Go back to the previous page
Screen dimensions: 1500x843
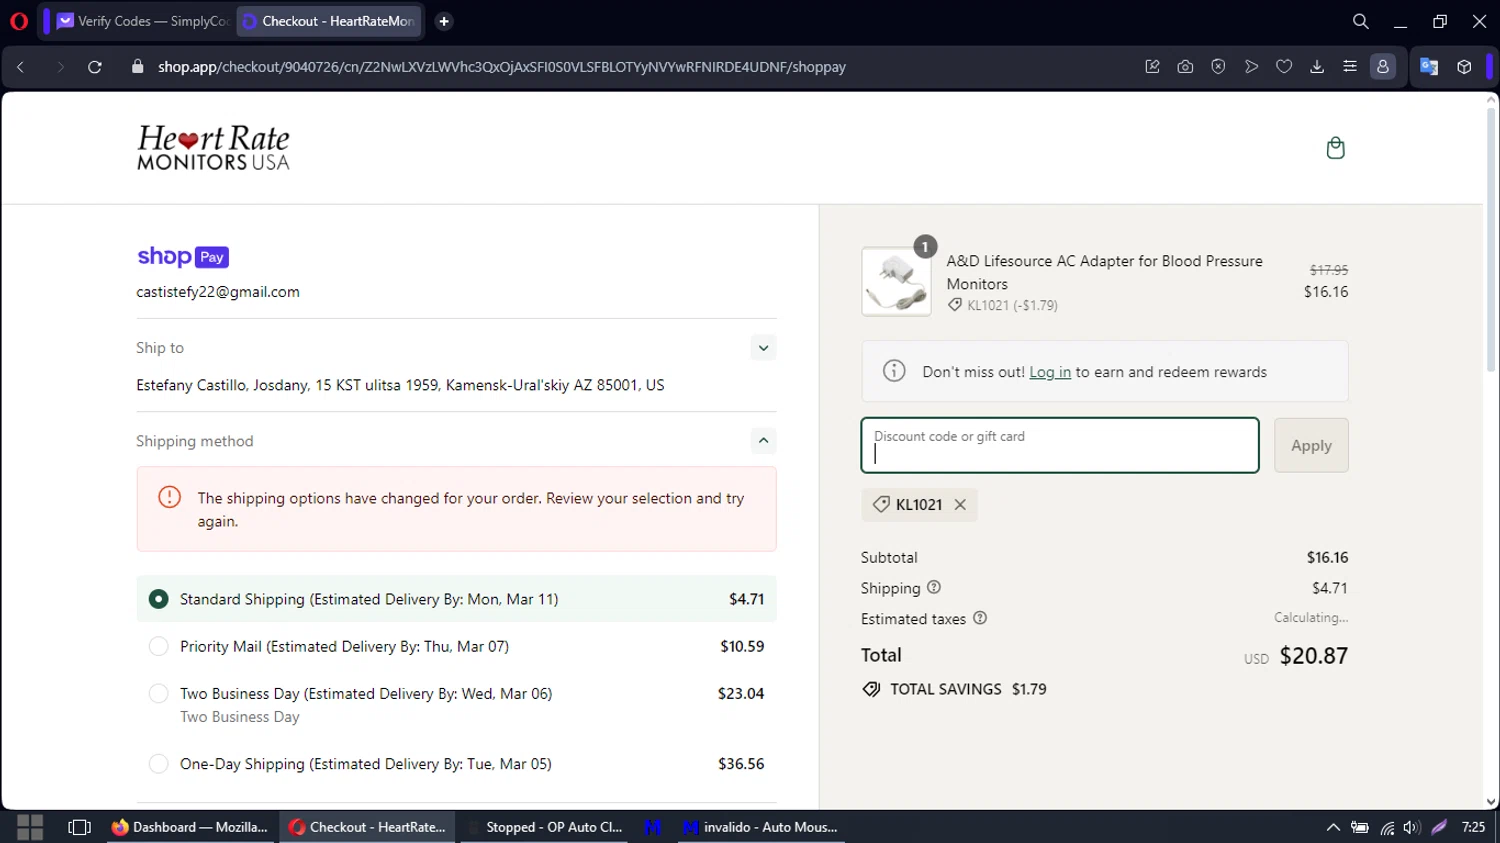point(20,67)
